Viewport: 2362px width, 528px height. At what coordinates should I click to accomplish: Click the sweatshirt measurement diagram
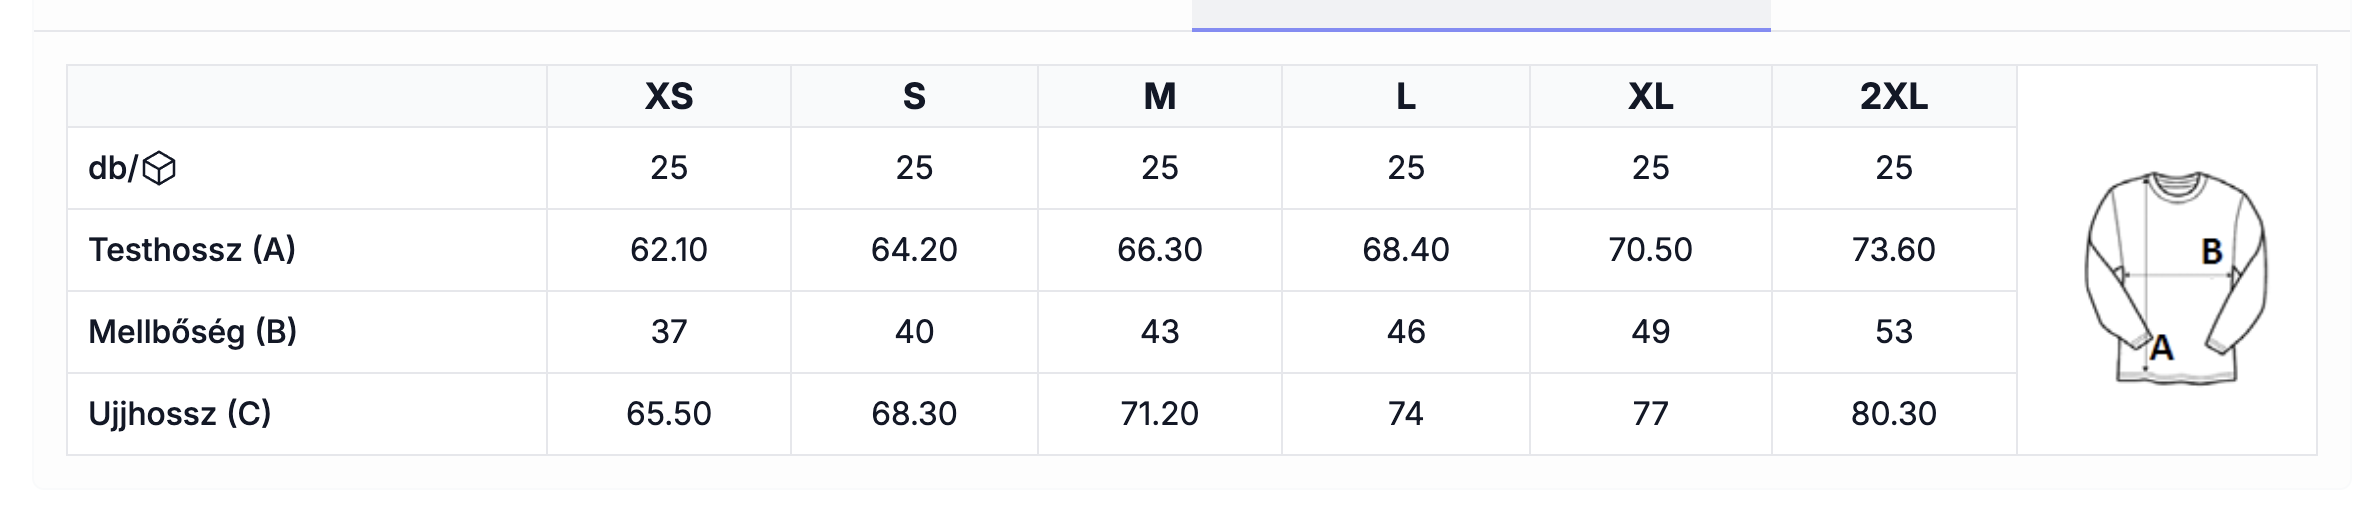(x=2175, y=277)
